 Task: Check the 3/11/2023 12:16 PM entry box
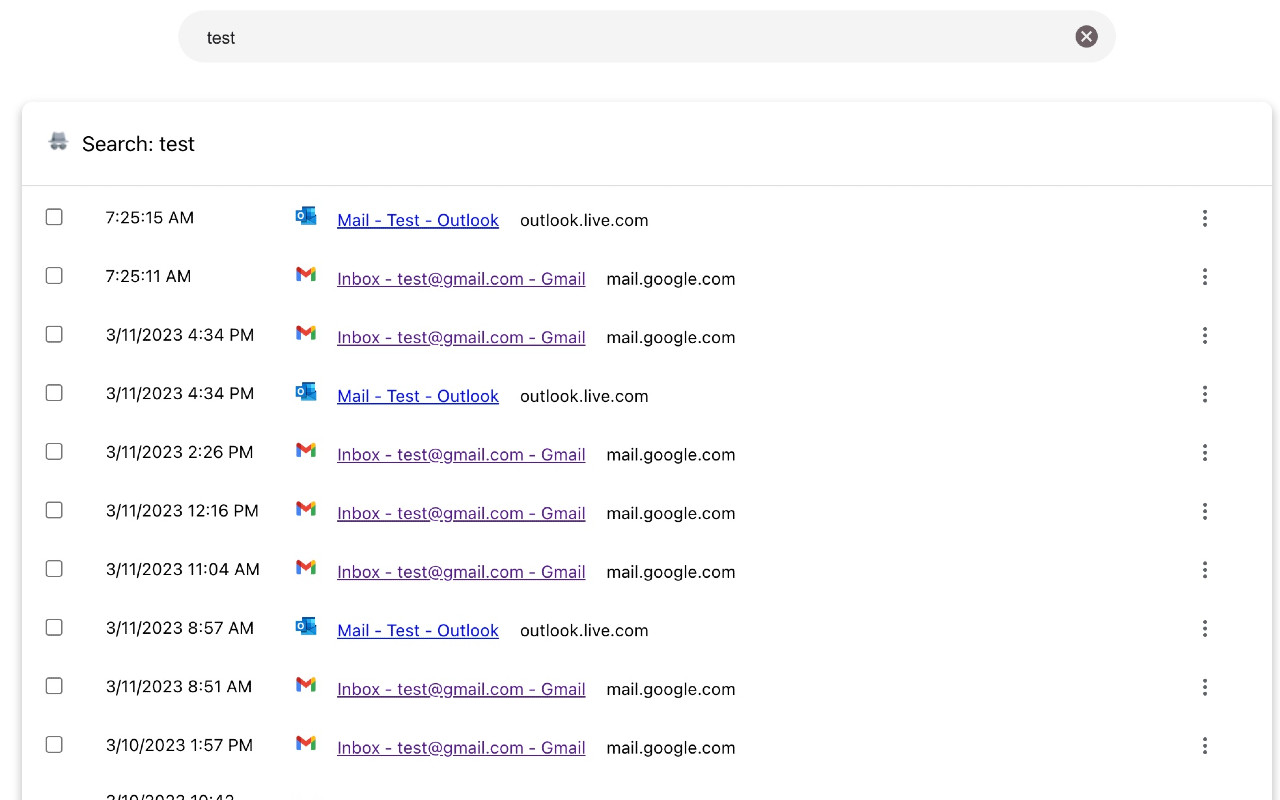(54, 510)
